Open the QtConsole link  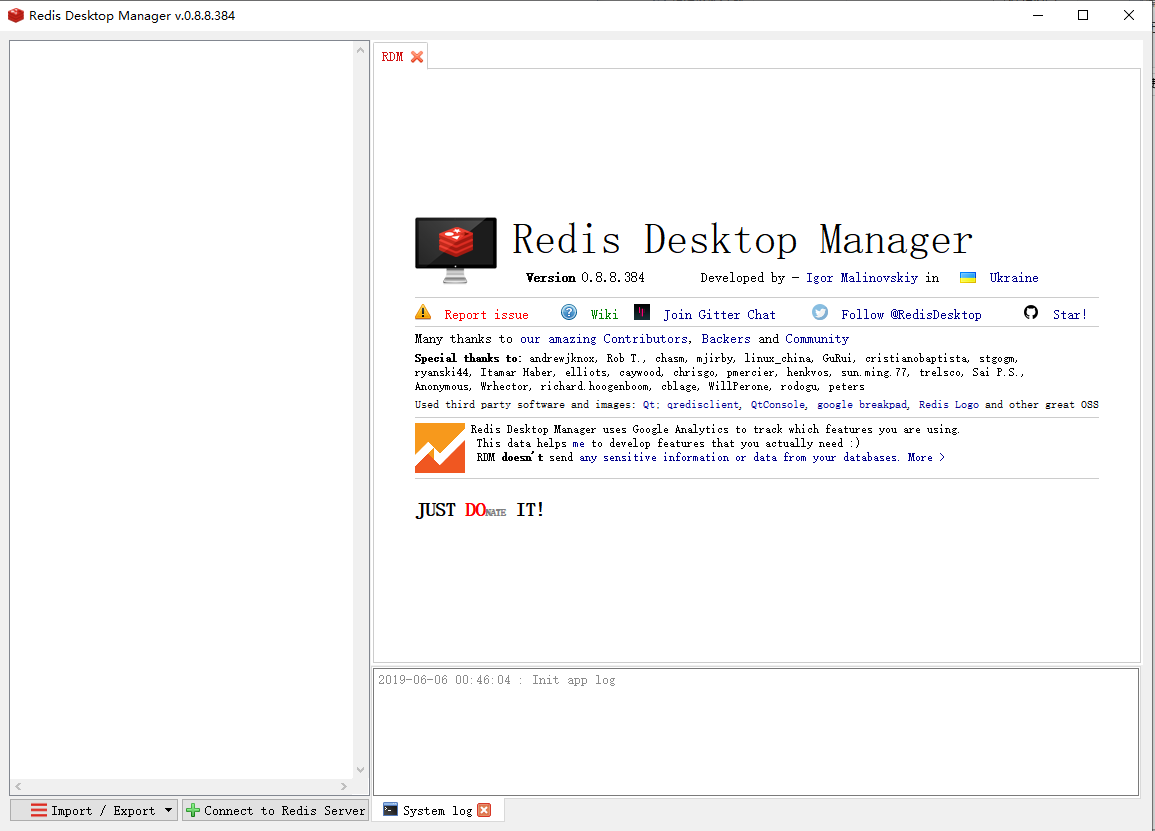[x=778, y=404]
